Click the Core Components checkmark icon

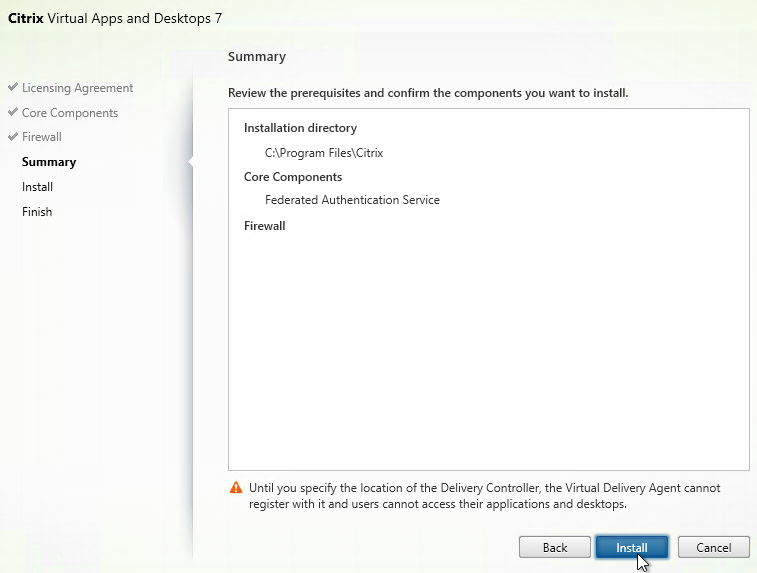(x=13, y=112)
